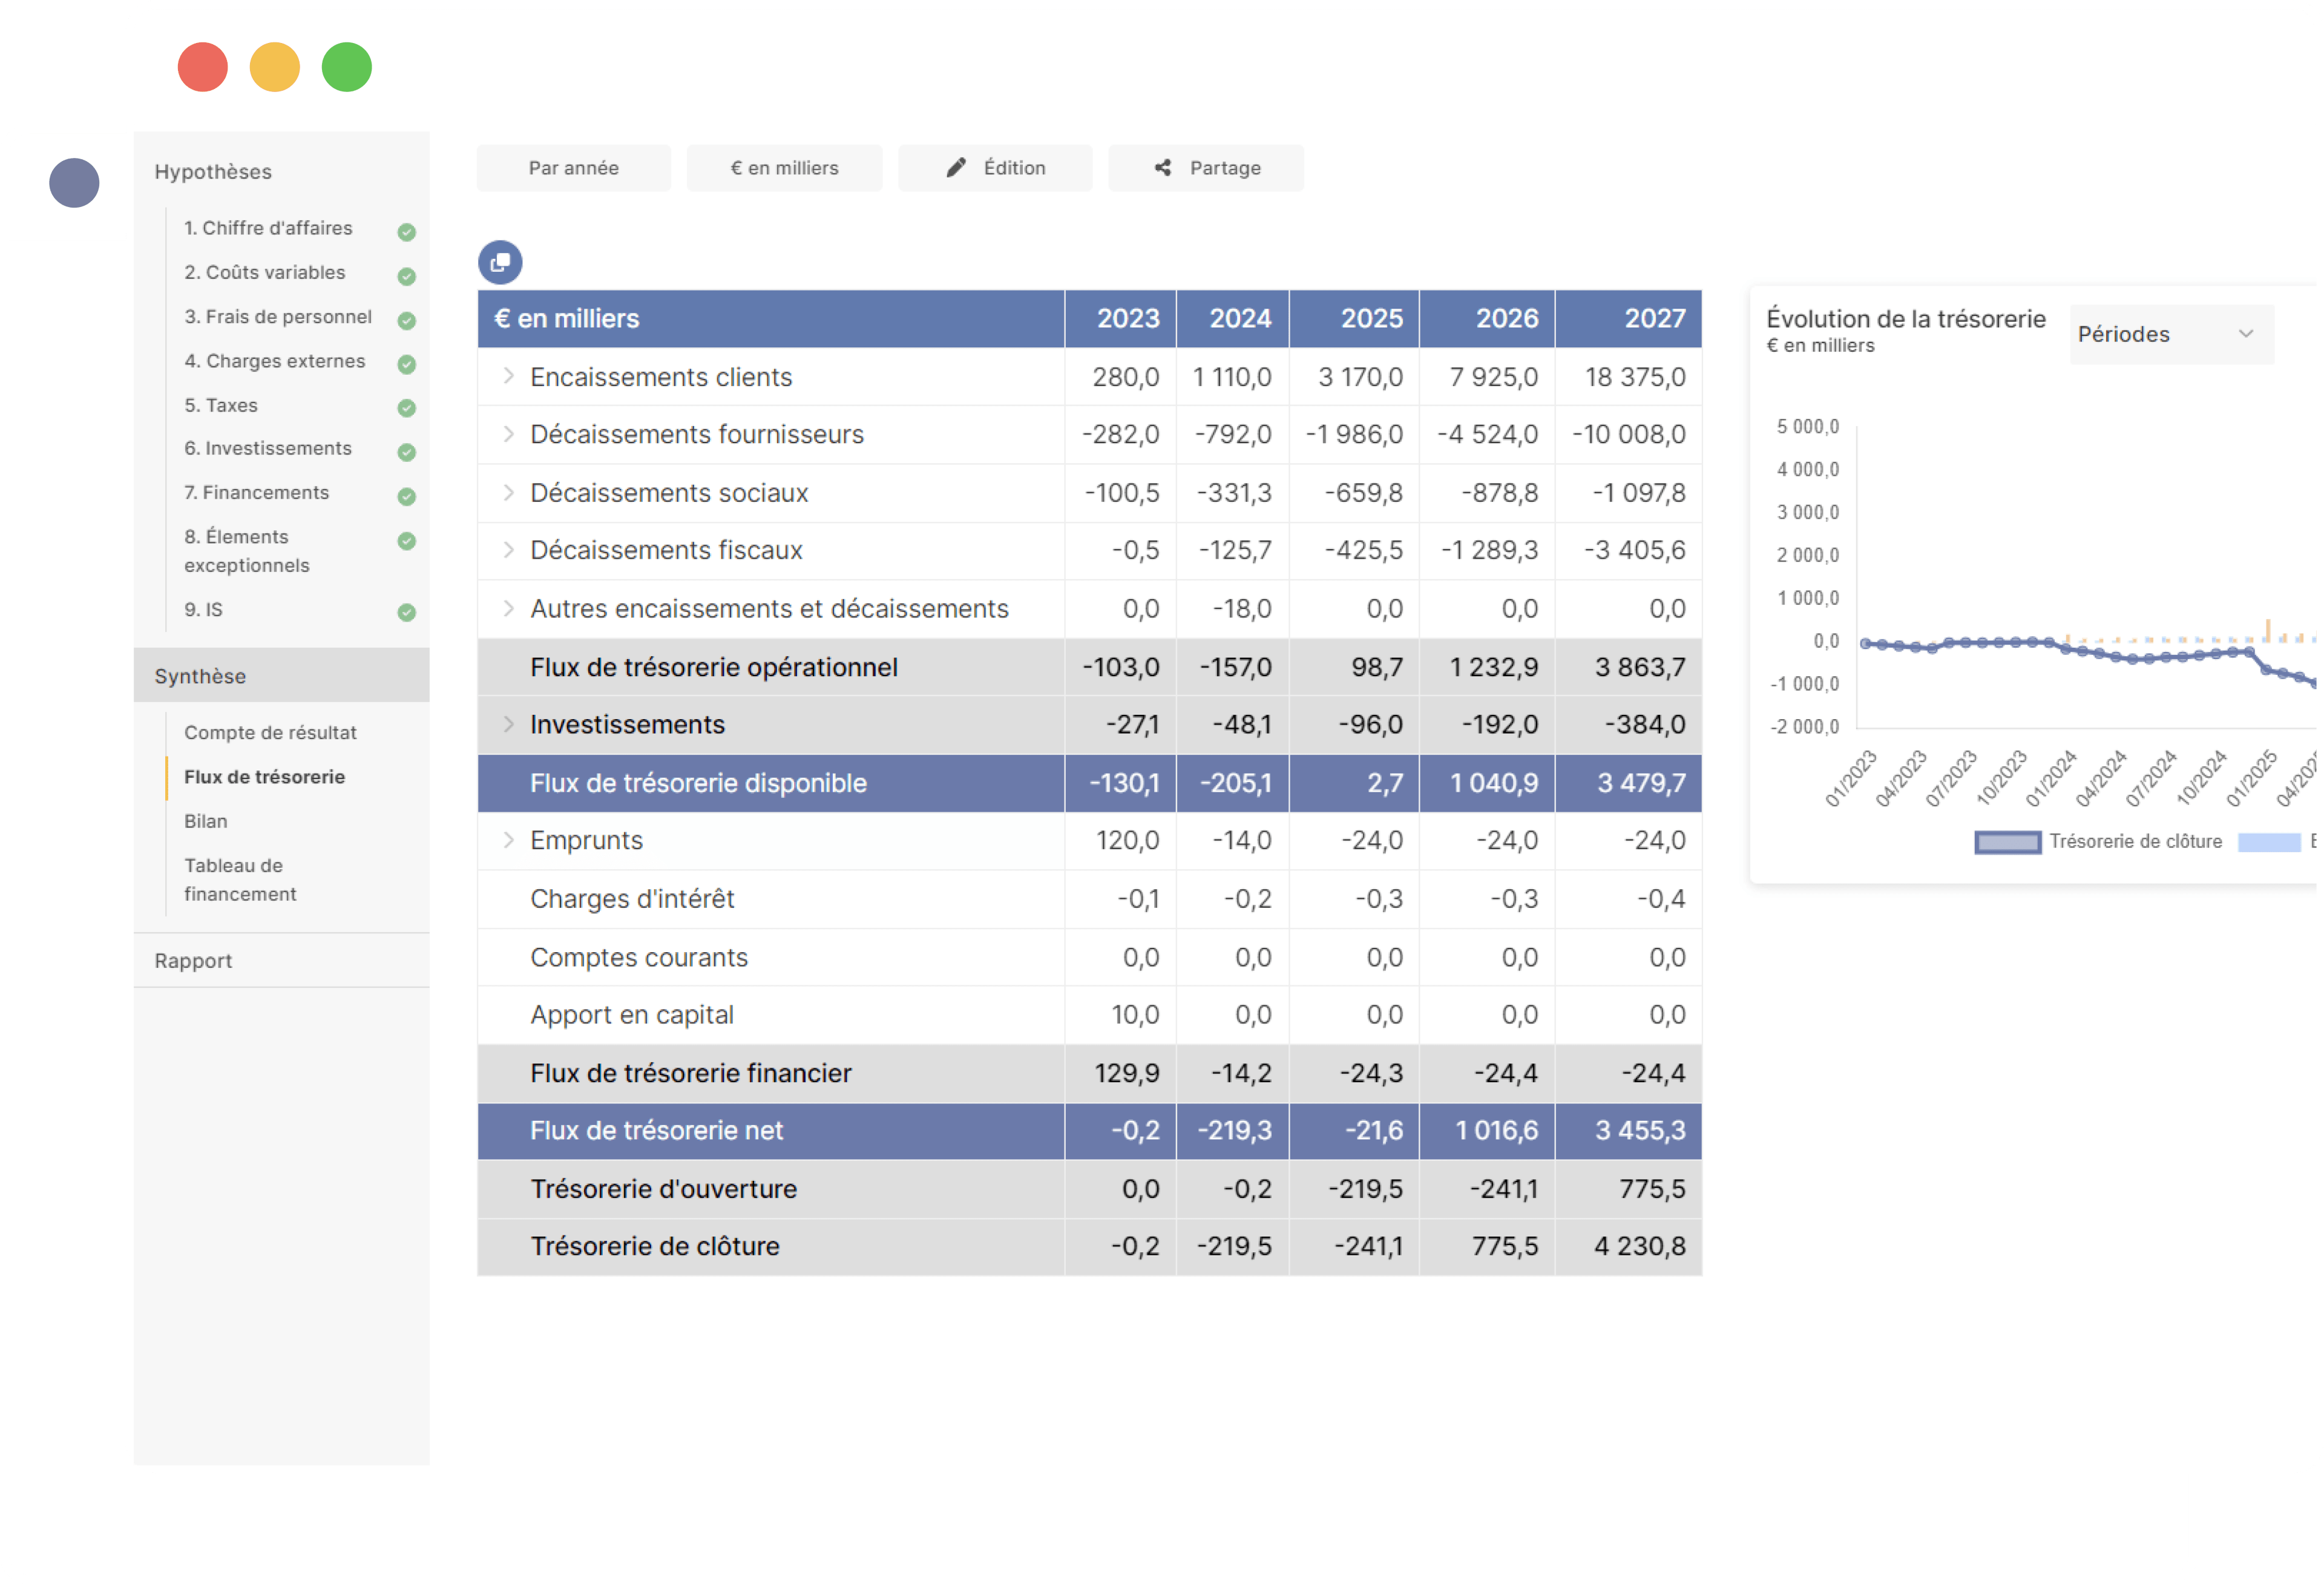This screenshot has height=1584, width=2324.
Task: Click the Évolution de la trésorerie chart title
Action: point(1905,319)
